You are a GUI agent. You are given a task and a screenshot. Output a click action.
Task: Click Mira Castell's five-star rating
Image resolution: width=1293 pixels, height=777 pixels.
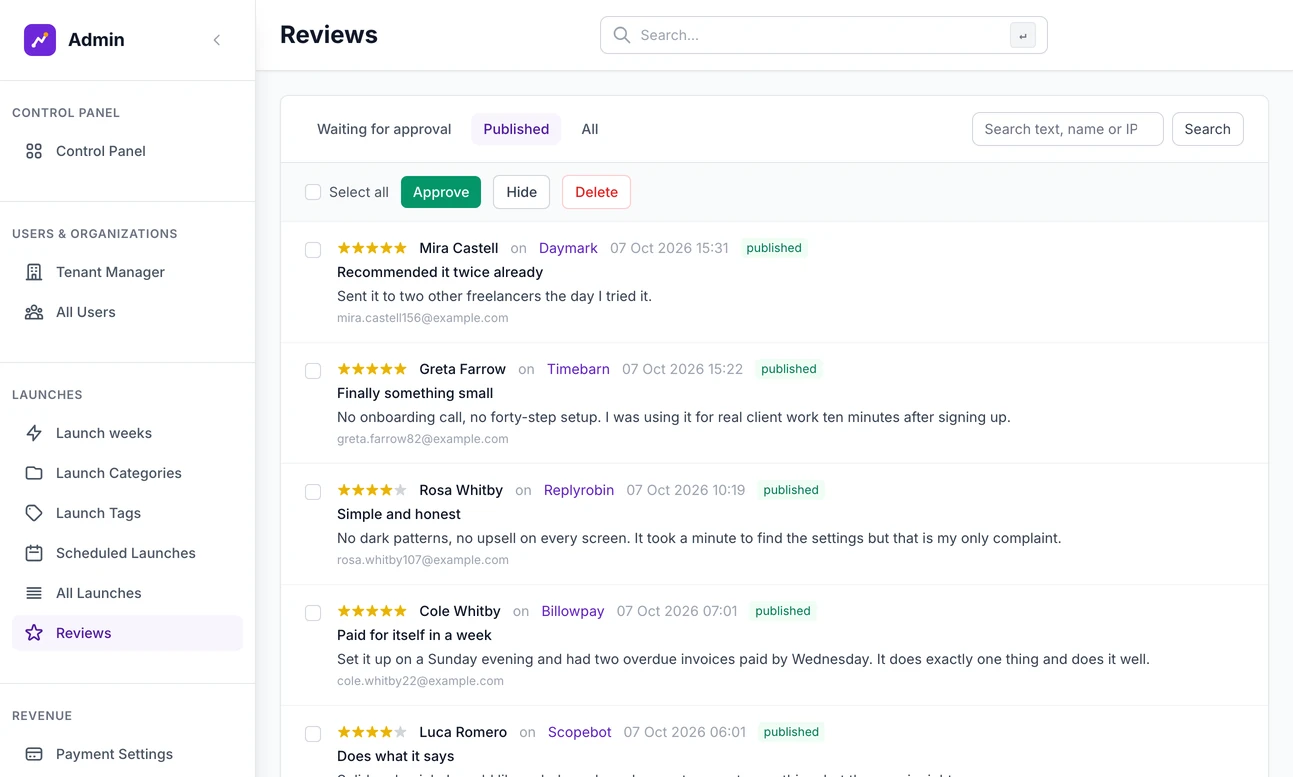(372, 248)
